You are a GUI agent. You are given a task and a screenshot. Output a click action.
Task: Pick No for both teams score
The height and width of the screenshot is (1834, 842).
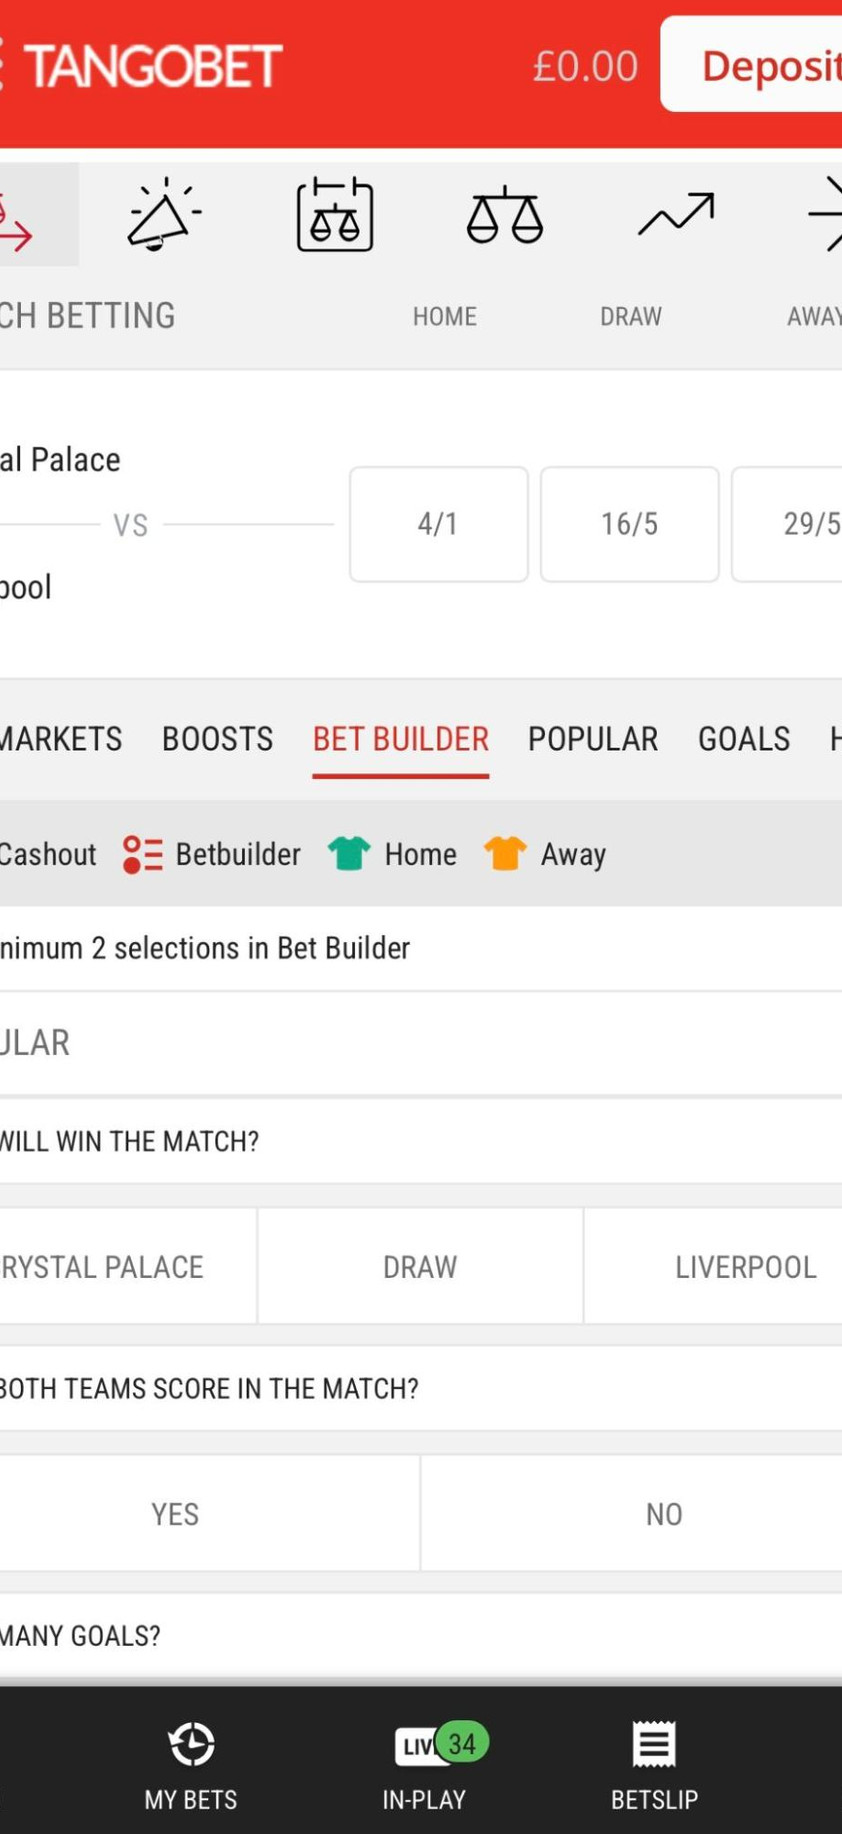(664, 1514)
